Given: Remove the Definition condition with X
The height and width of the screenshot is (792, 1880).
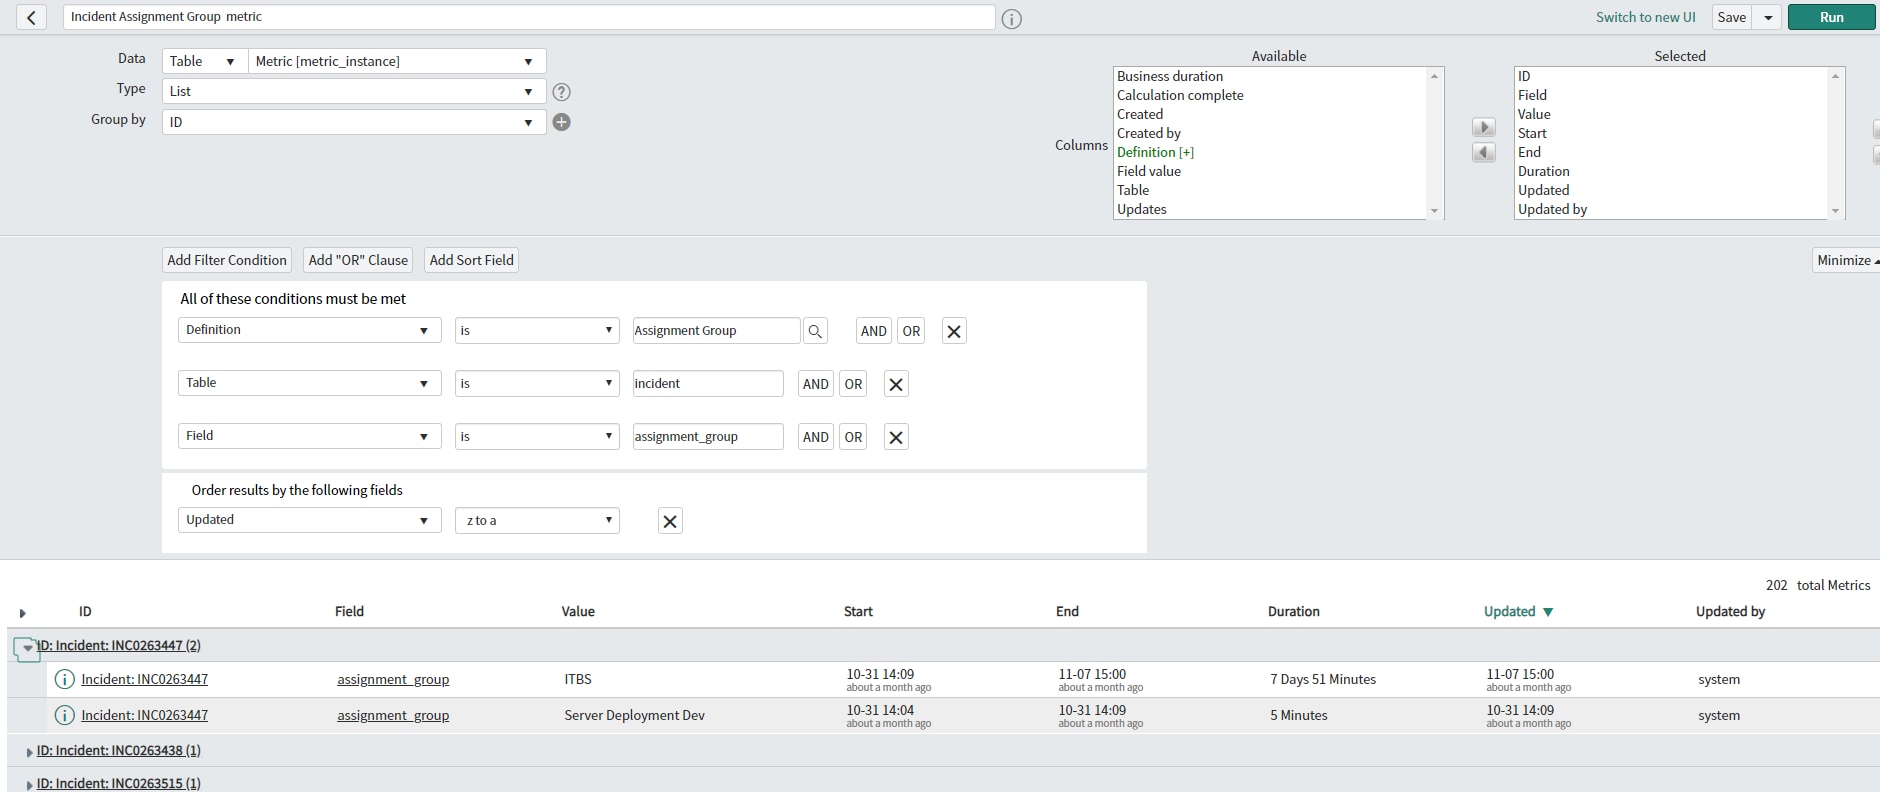Looking at the screenshot, I should tap(954, 331).
